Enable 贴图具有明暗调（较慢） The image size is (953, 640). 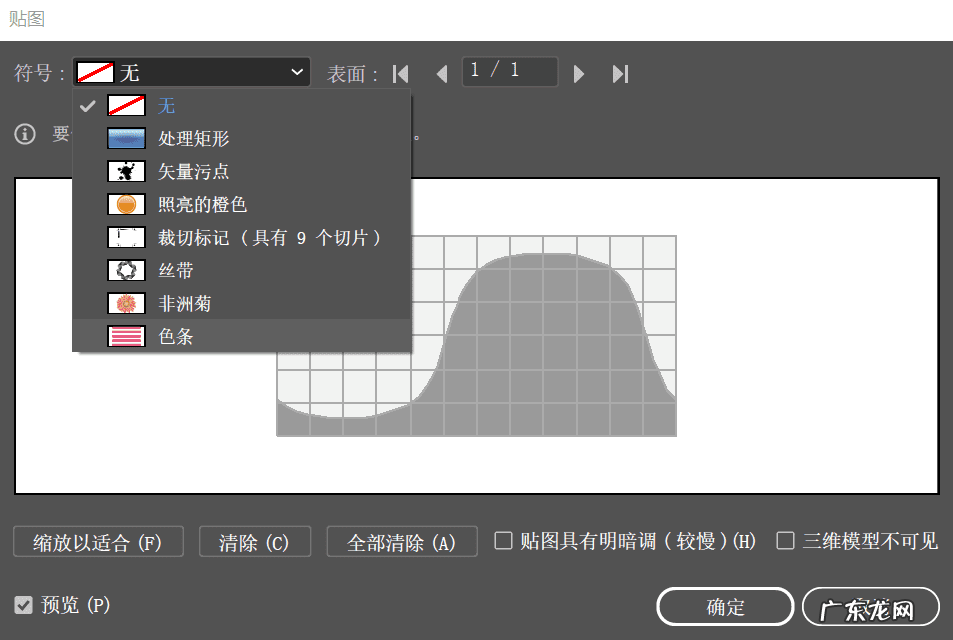click(x=504, y=541)
